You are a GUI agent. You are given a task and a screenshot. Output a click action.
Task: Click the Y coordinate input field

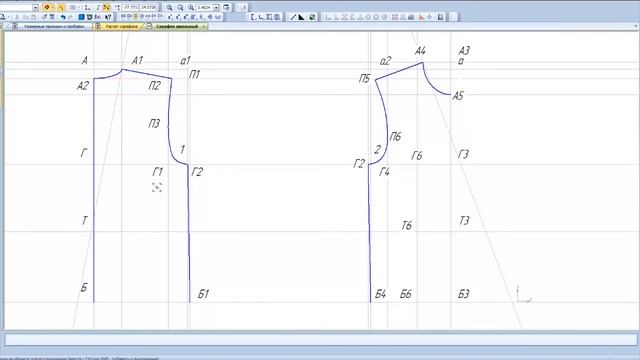(x=148, y=7)
